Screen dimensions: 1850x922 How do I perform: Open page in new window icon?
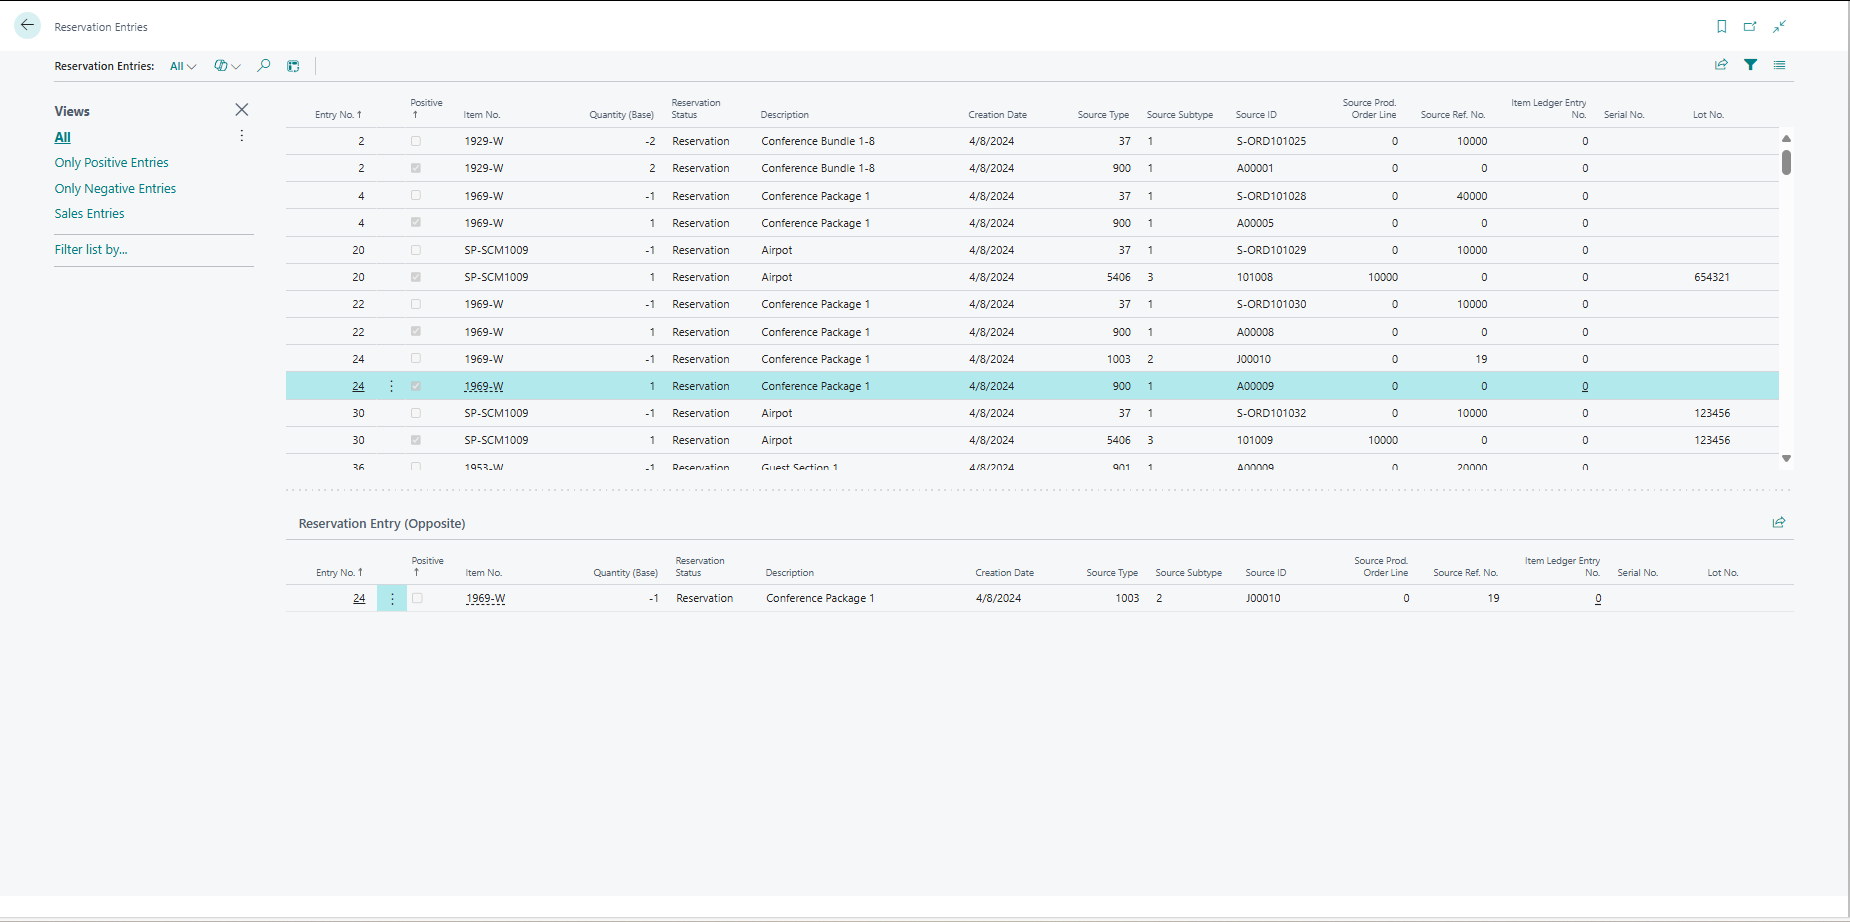tap(1750, 27)
